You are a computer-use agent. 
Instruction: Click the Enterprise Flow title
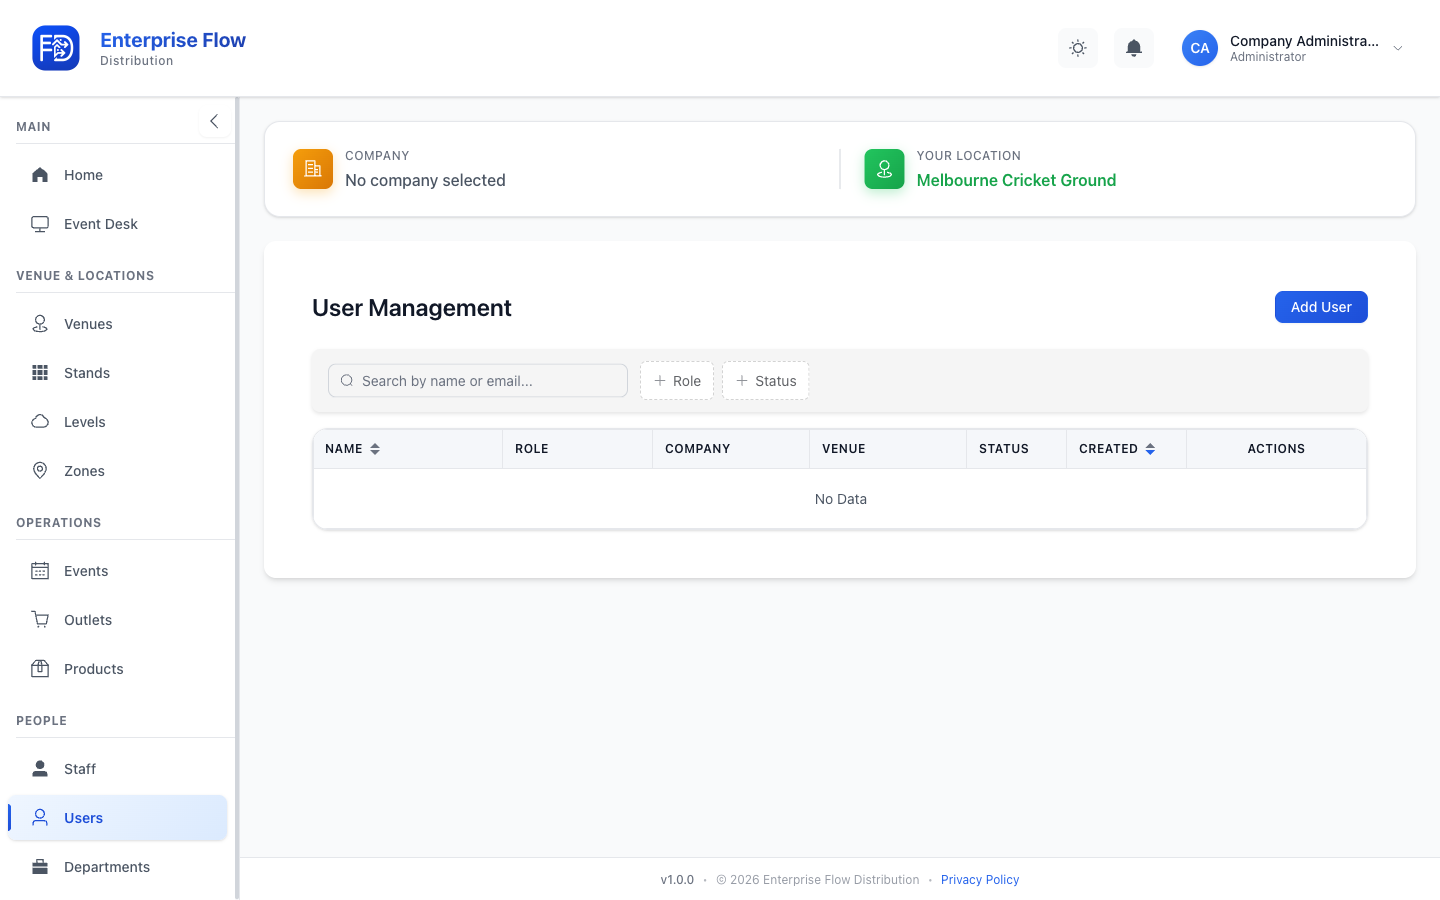pos(173,40)
